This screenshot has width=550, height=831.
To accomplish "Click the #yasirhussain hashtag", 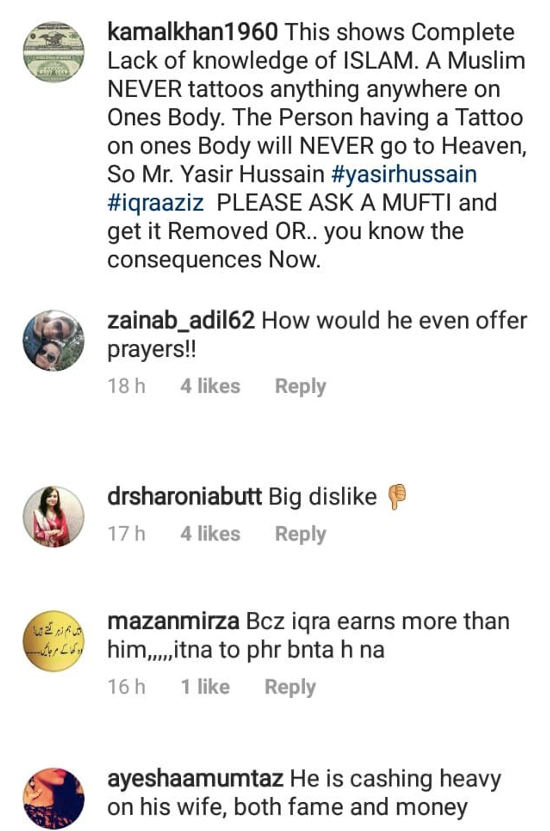I will coord(404,174).
